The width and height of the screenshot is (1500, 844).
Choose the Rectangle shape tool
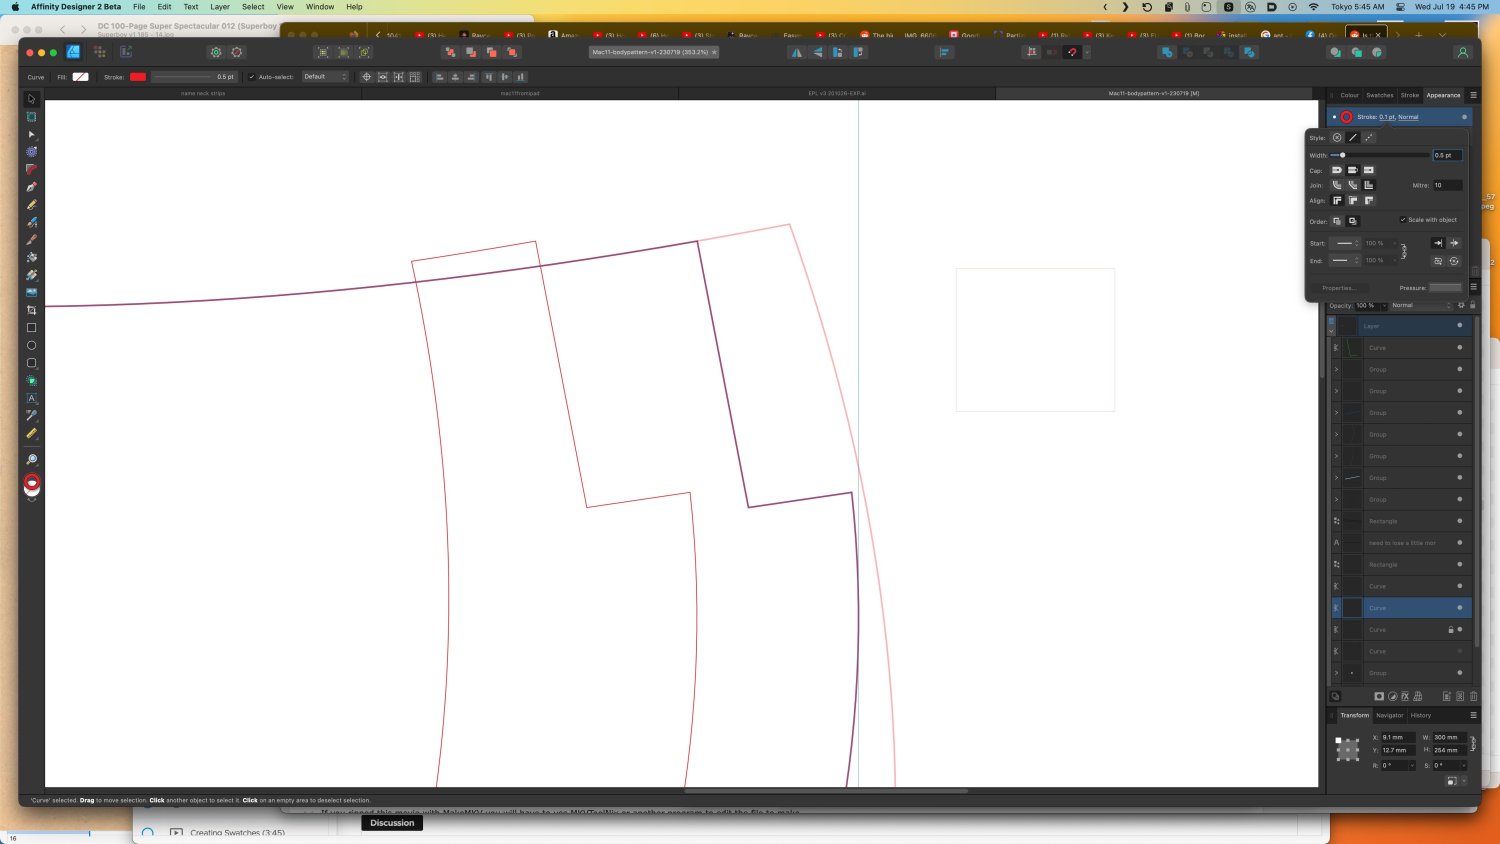pyautogui.click(x=31, y=328)
